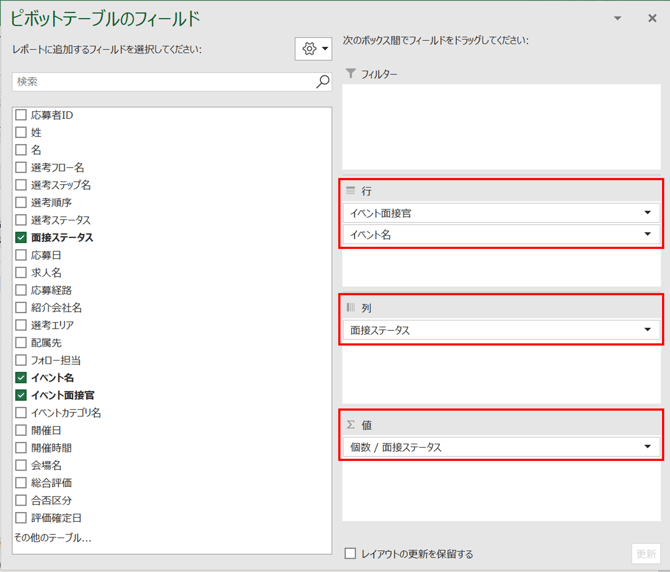Click the sigma values icon next to 値
Image resolution: width=670 pixels, height=572 pixels.
(x=350, y=424)
